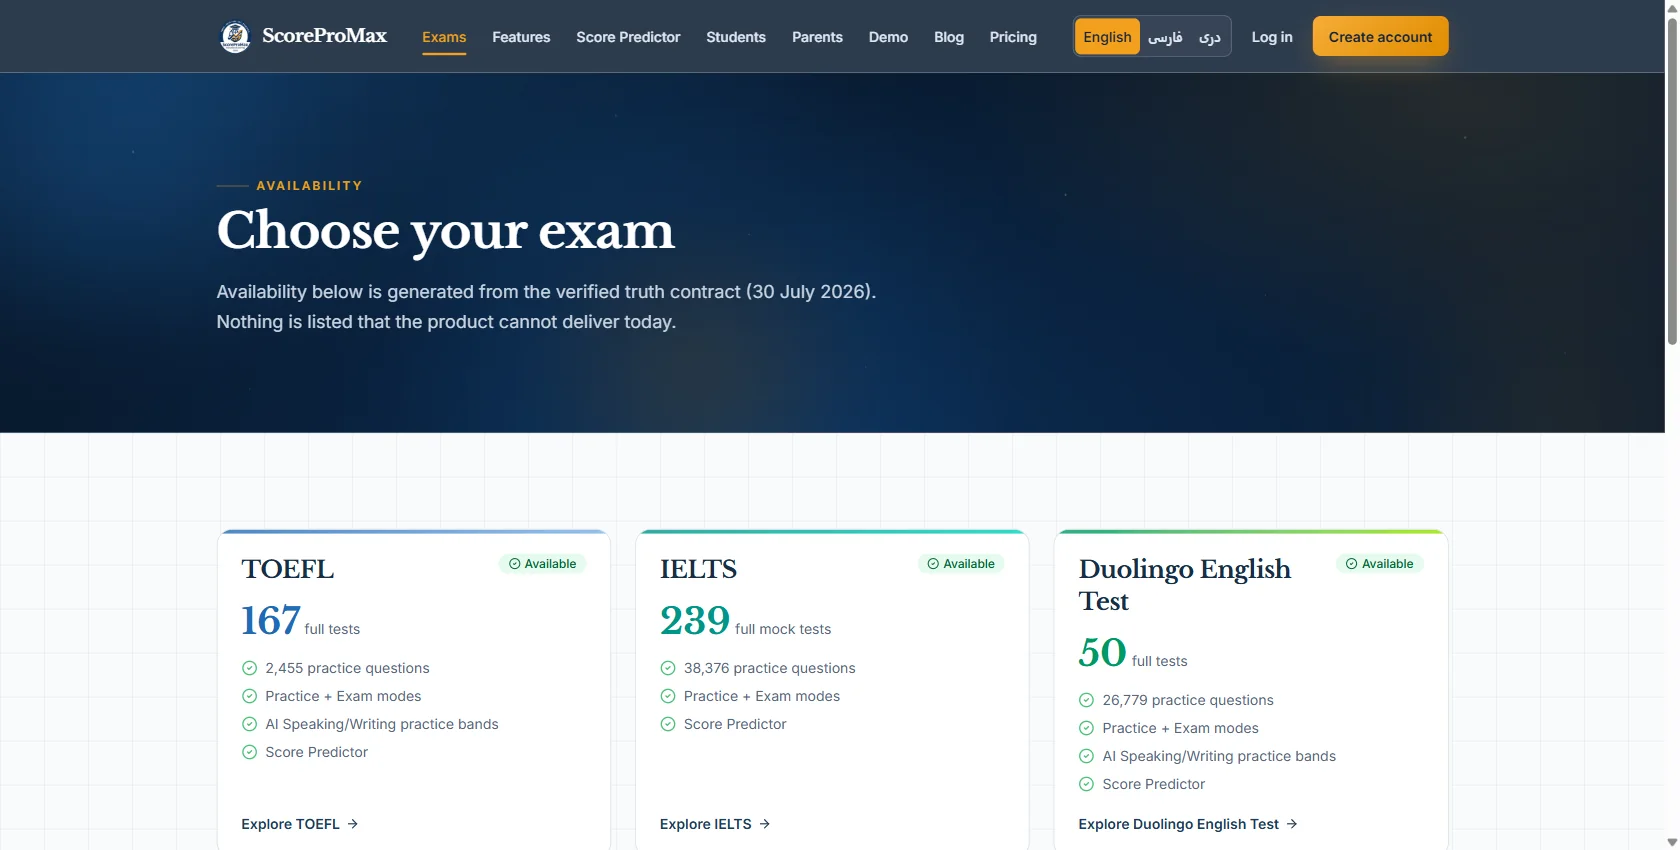Click the ScoreProMax logo icon

click(x=235, y=37)
